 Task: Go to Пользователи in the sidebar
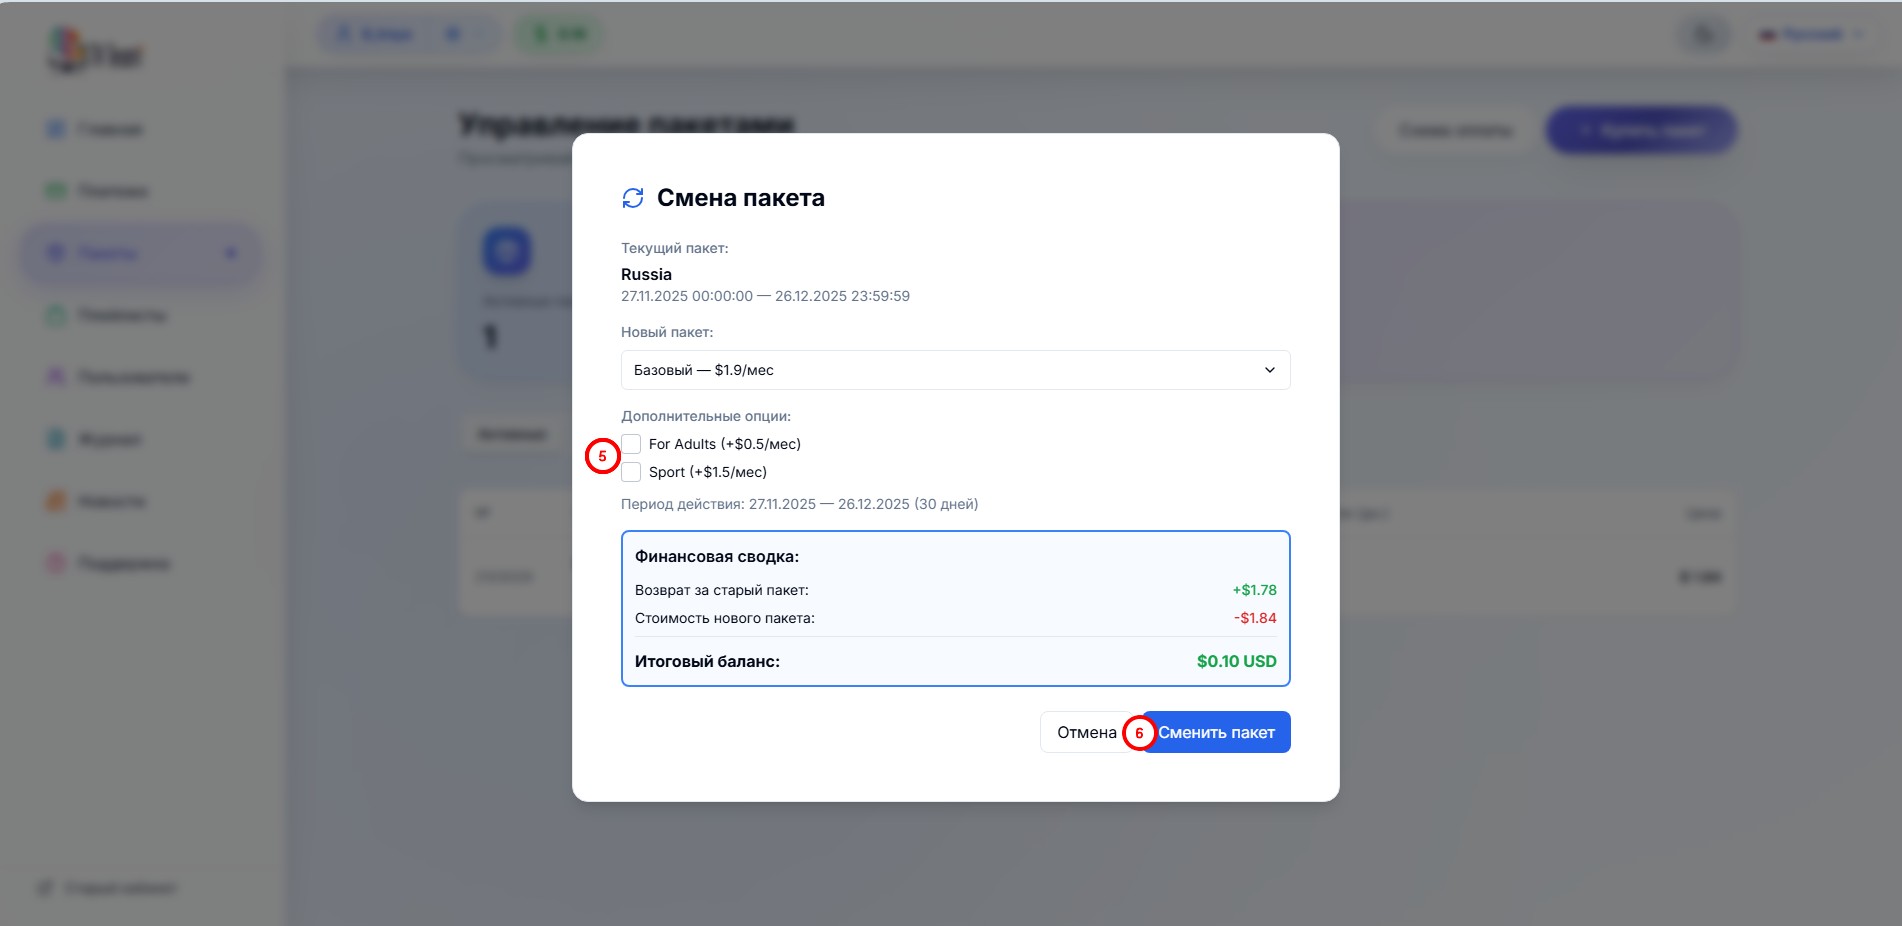(133, 377)
